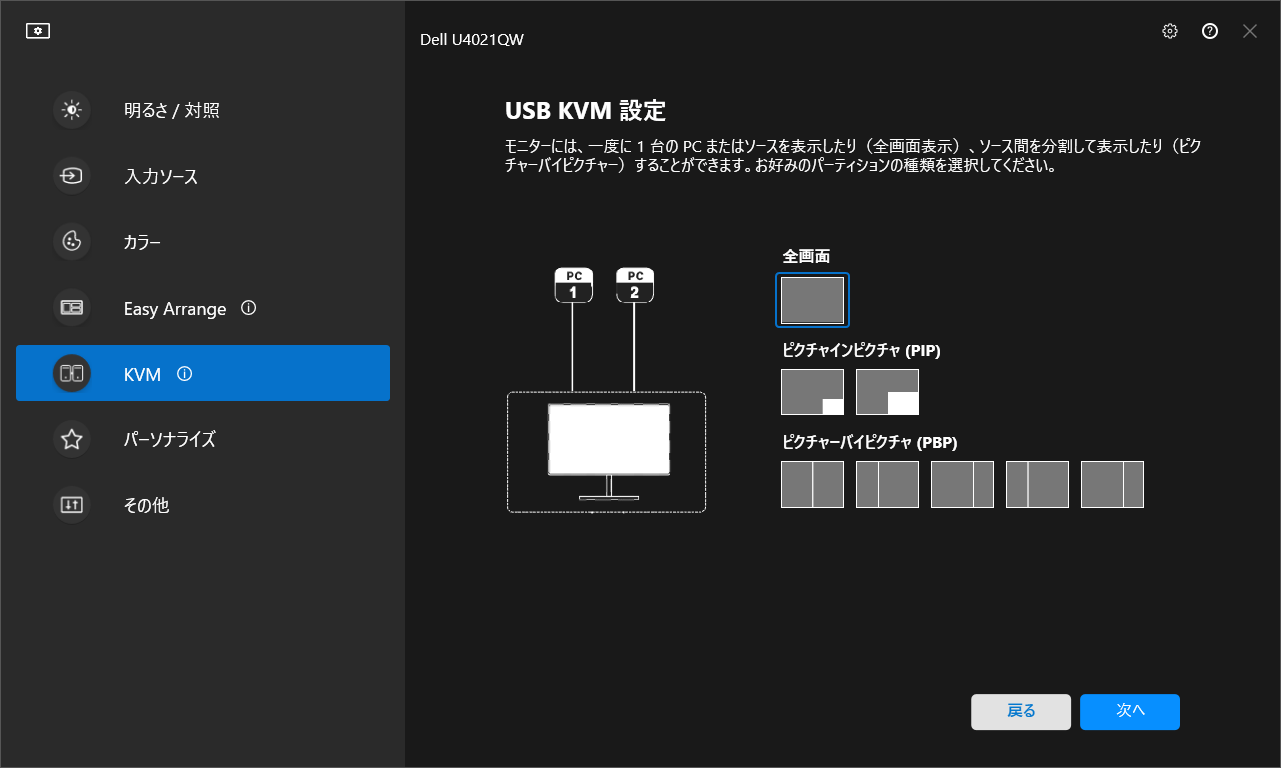Screen dimensions: 1281x768
Task: Click the input source icon in sidebar
Action: click(x=72, y=176)
